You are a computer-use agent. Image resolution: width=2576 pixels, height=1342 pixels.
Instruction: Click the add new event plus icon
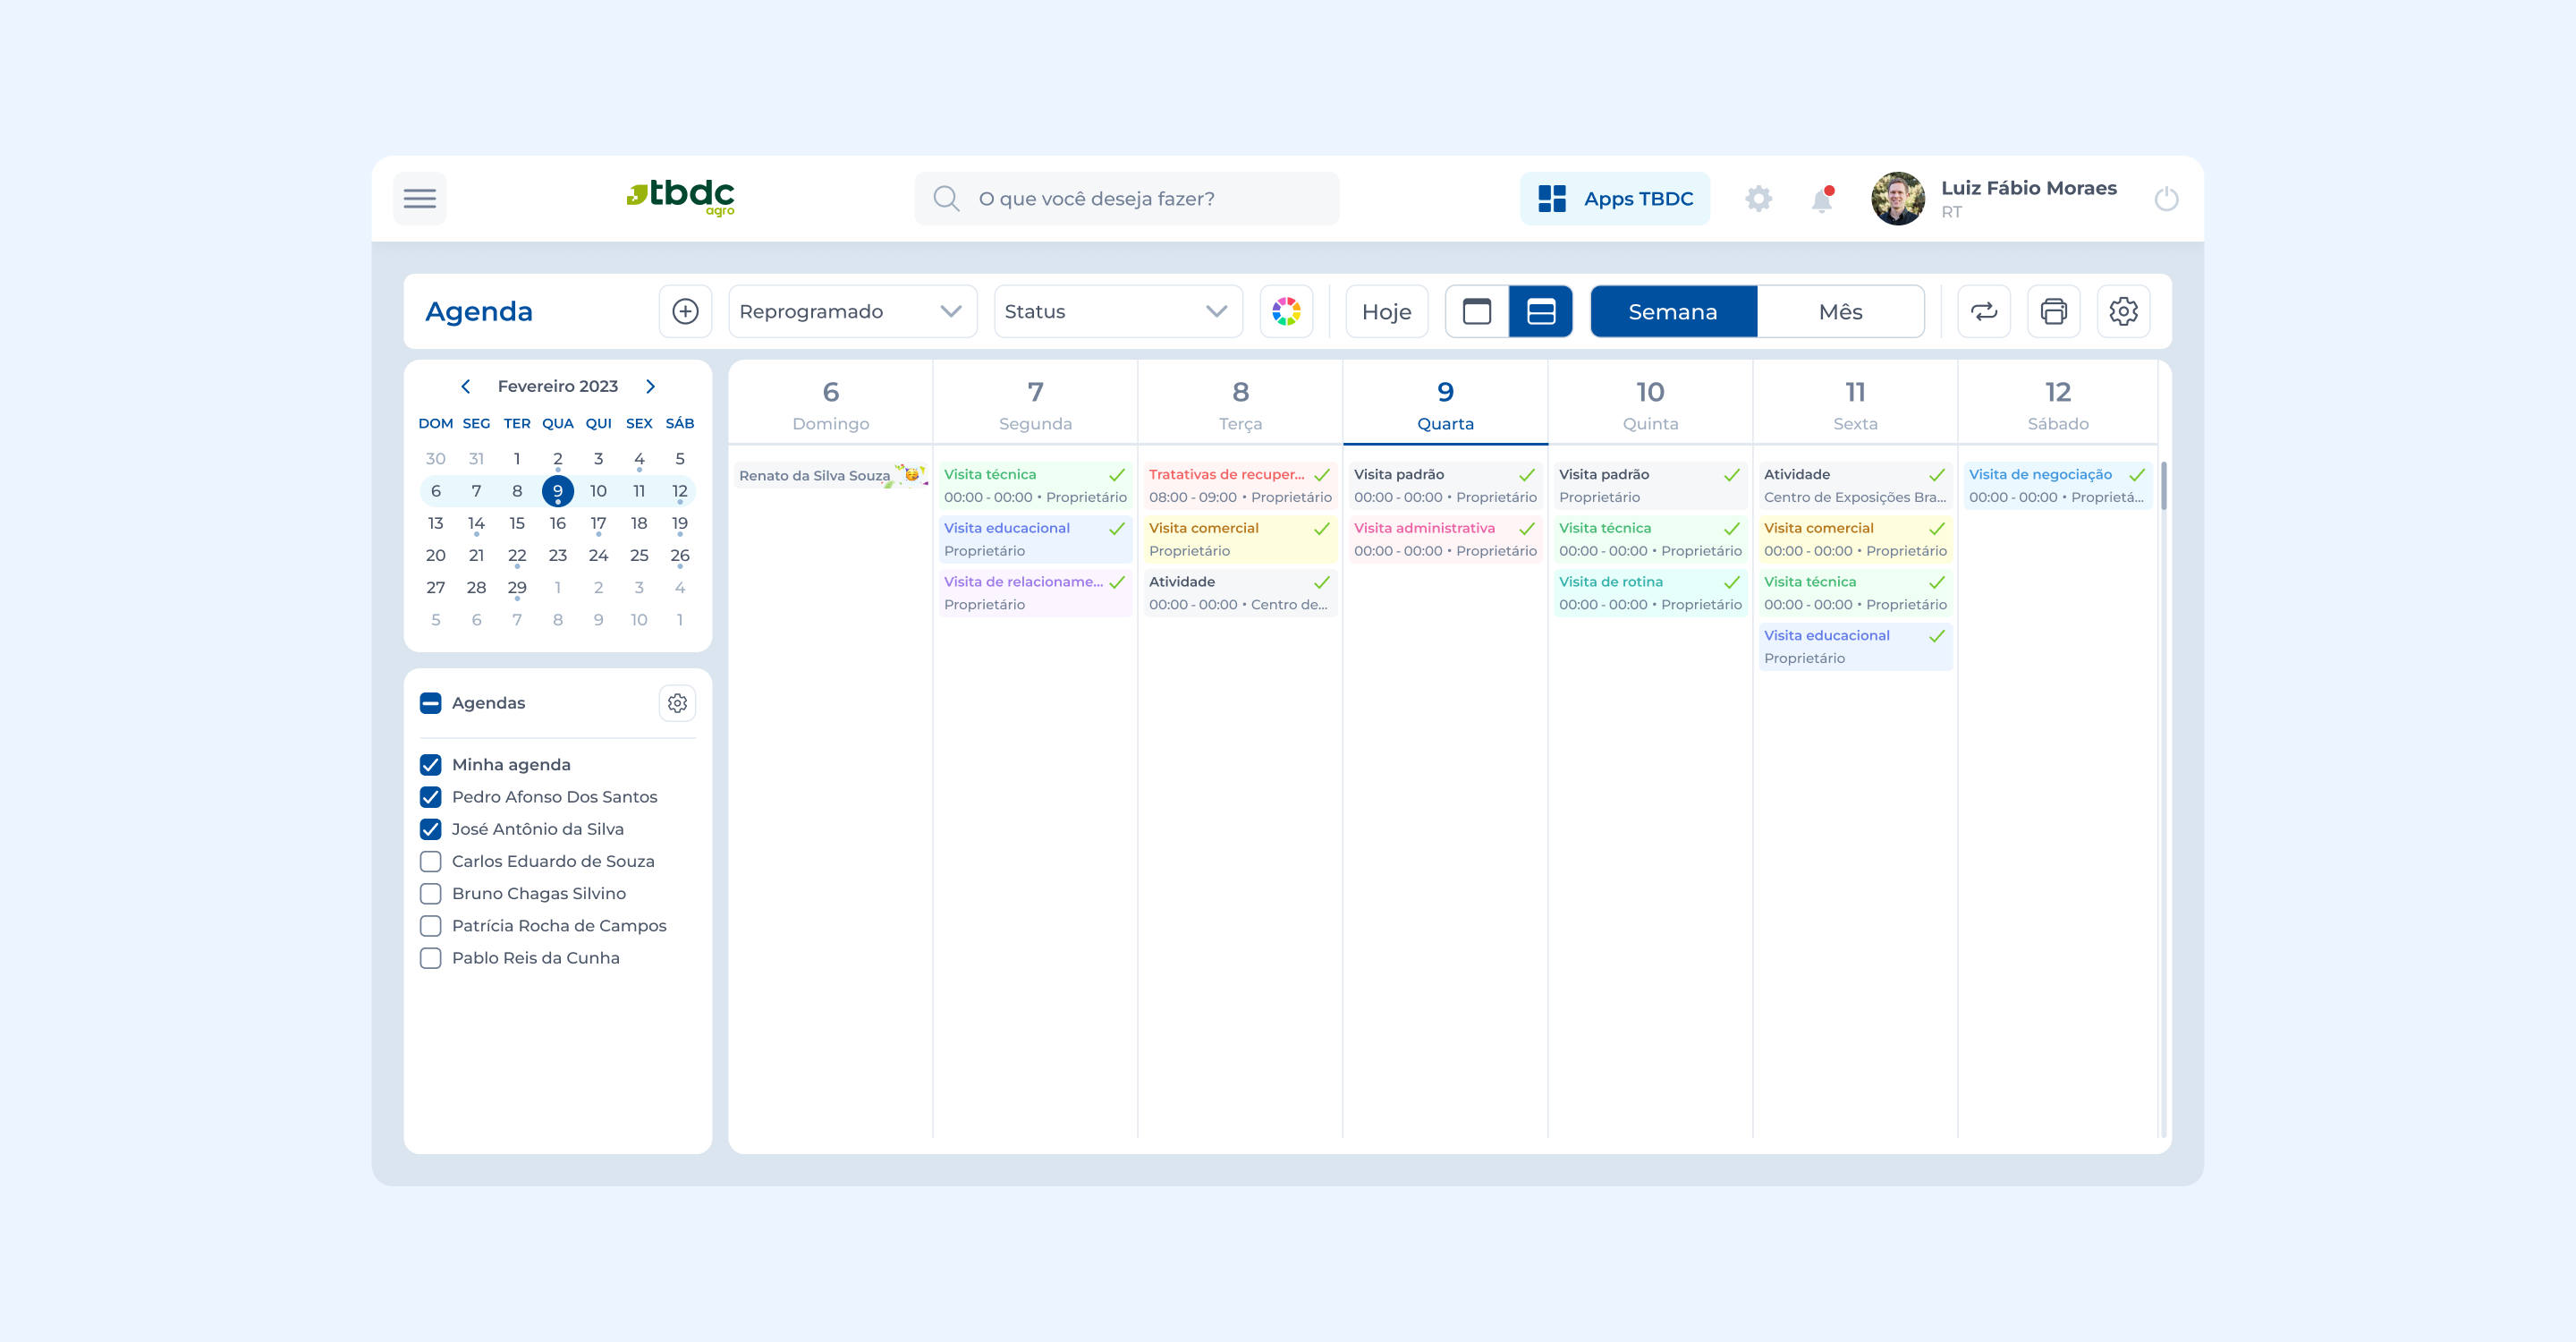pos(685,311)
